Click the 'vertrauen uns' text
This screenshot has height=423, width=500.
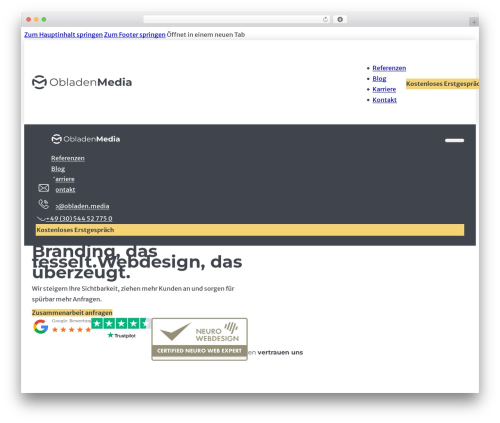[x=280, y=353]
